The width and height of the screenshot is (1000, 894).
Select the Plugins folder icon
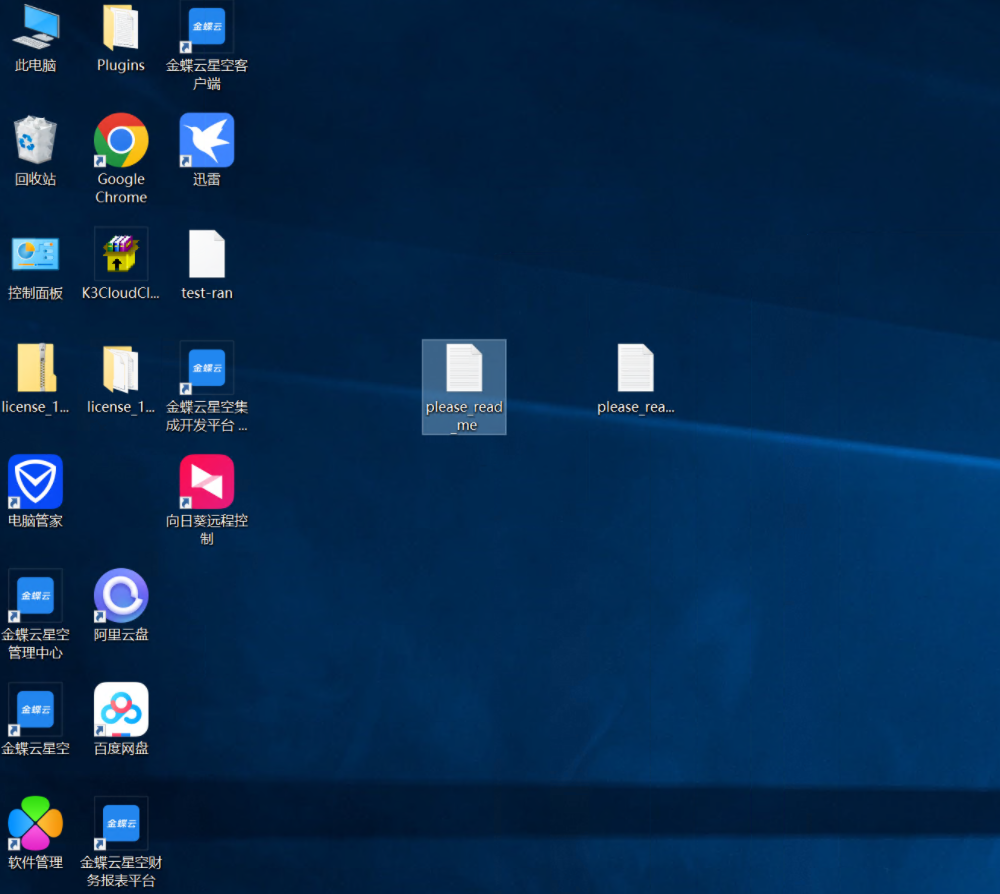coord(121,28)
